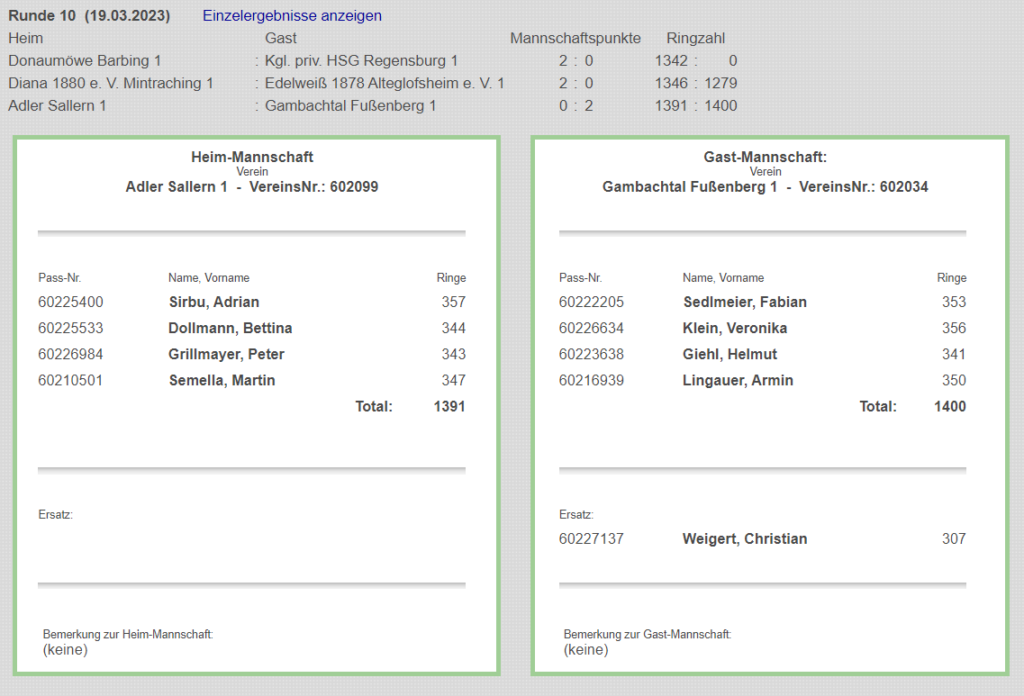Click the Heim-Mannschaft total of 1391
The height and width of the screenshot is (696, 1024).
pyautogui.click(x=449, y=406)
